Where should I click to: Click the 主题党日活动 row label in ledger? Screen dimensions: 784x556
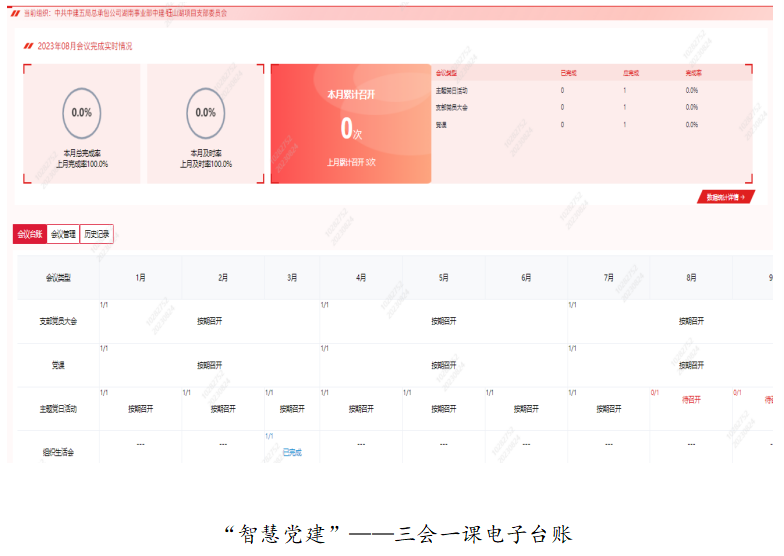click(x=58, y=409)
